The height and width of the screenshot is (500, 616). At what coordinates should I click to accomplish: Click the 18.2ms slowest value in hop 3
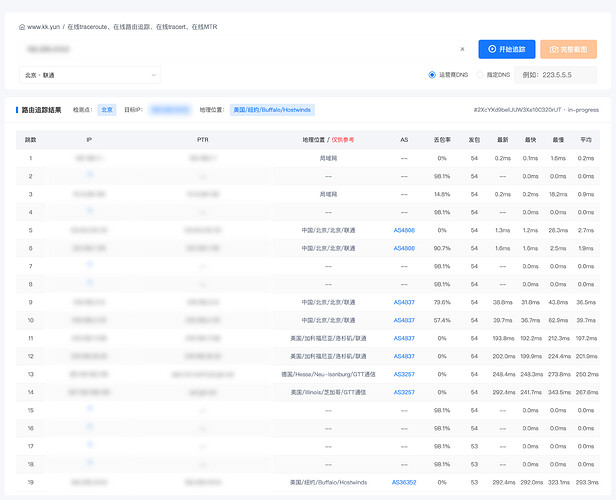pyautogui.click(x=558, y=194)
